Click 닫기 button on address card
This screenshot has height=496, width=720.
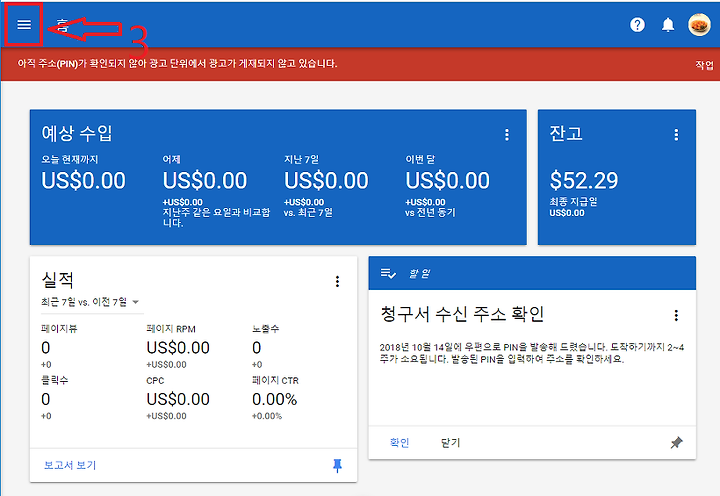pyautogui.click(x=450, y=442)
